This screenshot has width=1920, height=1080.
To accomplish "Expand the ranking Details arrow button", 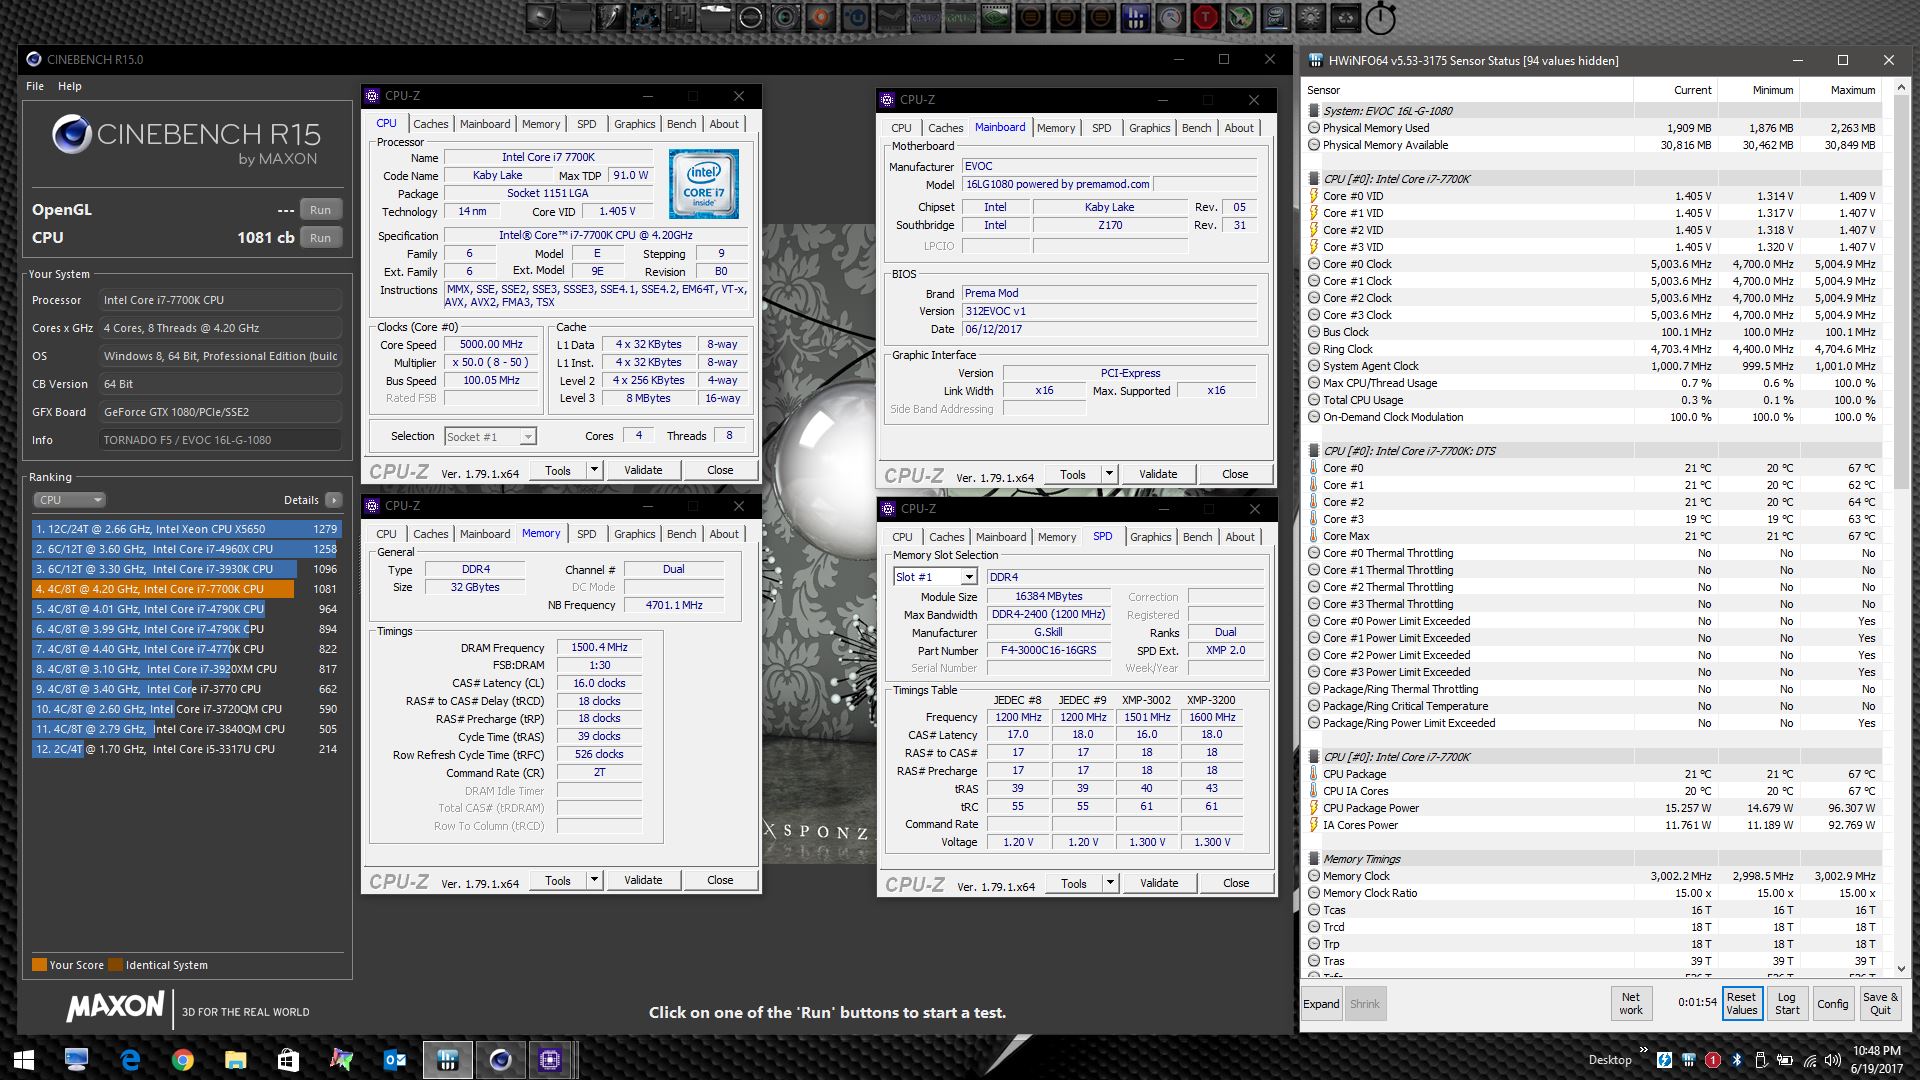I will (x=333, y=500).
